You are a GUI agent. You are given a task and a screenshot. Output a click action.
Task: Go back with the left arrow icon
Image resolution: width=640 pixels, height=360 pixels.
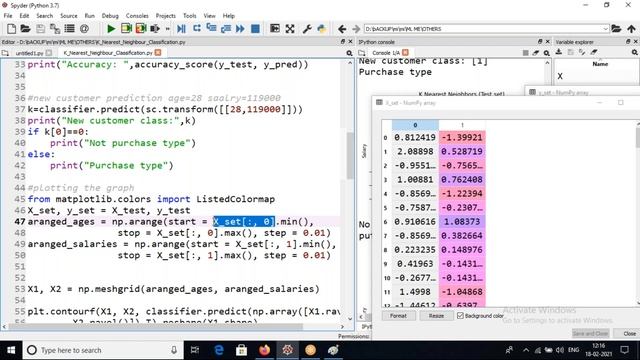point(342,29)
